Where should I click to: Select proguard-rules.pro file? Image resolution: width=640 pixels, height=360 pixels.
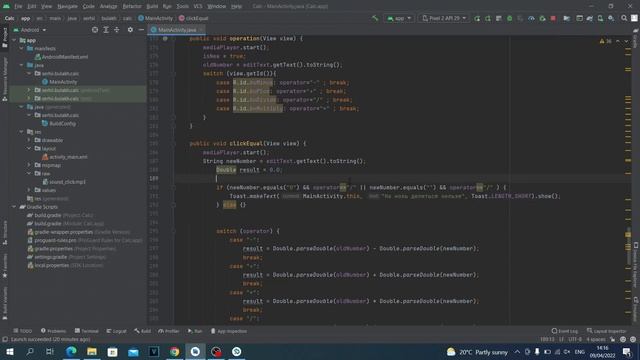(84, 240)
